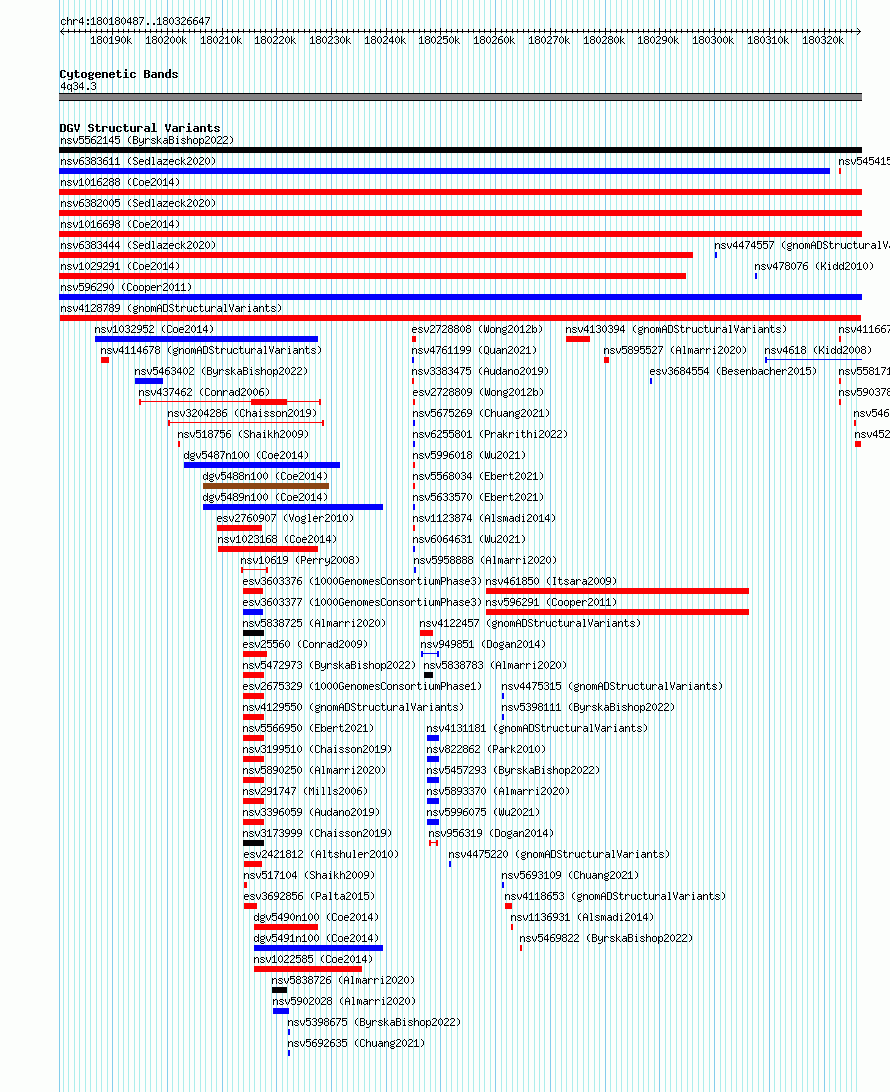Select nsv1123874 (Alsmadi2014) label
Viewport: 890px width, 1092px height.
(484, 517)
